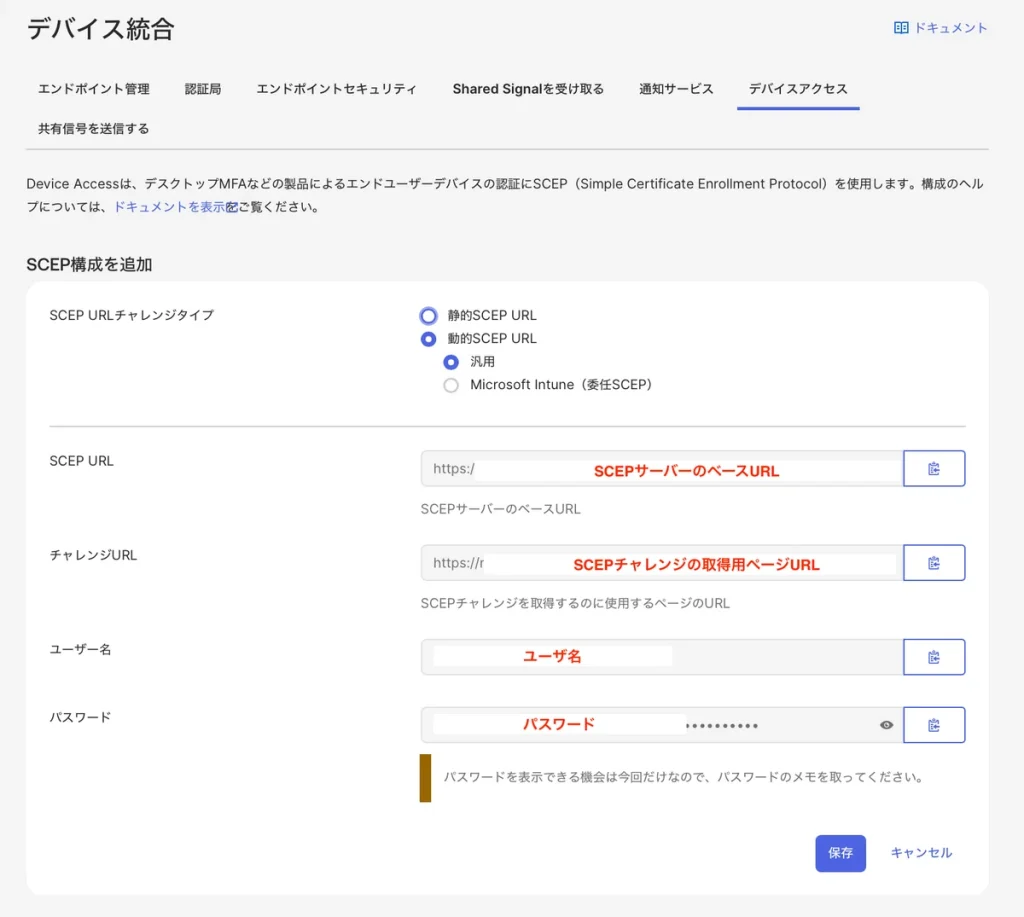This screenshot has width=1024, height=917.
Task: Open the 認証局 tab
Action: click(203, 89)
